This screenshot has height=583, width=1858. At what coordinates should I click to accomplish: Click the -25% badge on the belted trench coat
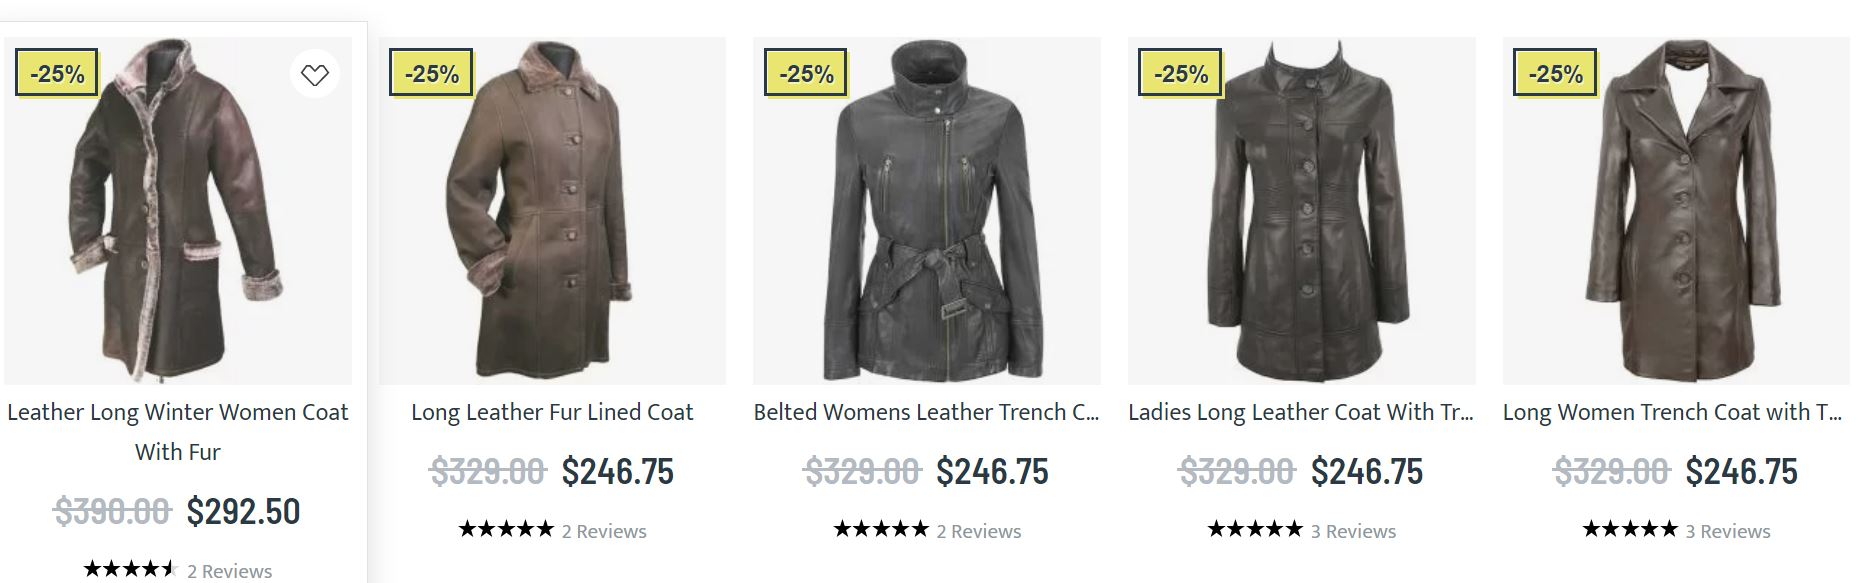[x=806, y=73]
